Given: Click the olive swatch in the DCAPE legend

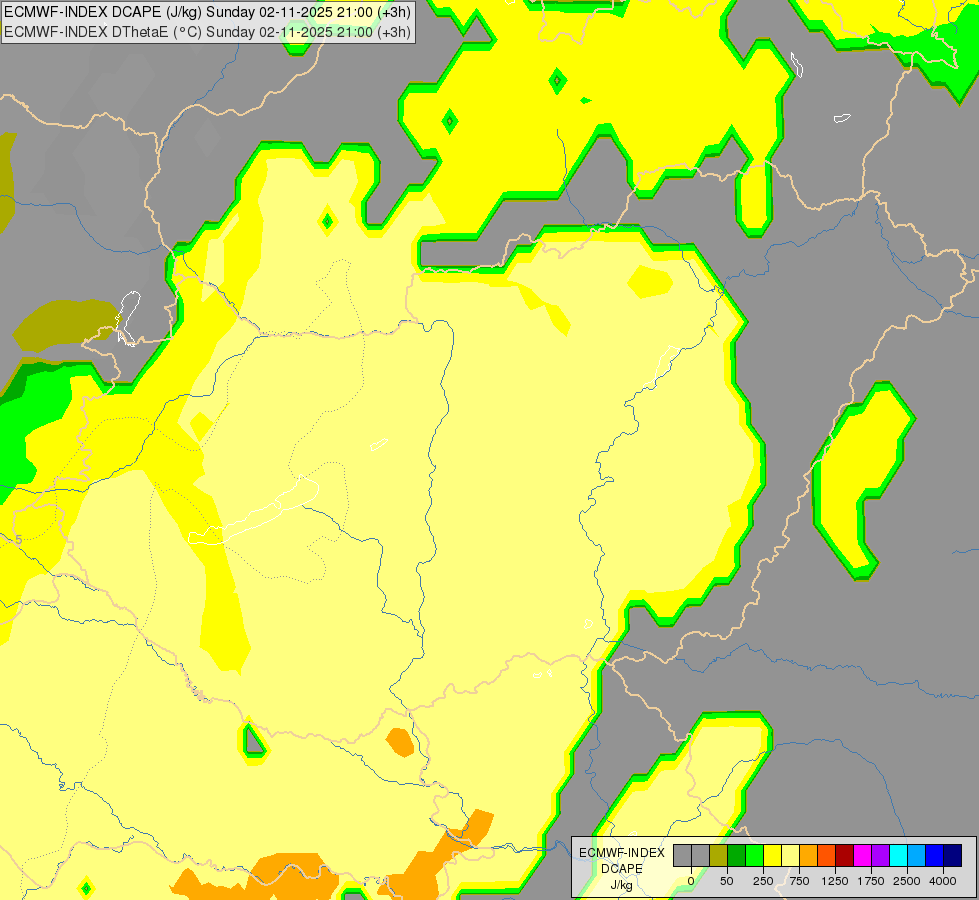Looking at the screenshot, I should pos(719,856).
